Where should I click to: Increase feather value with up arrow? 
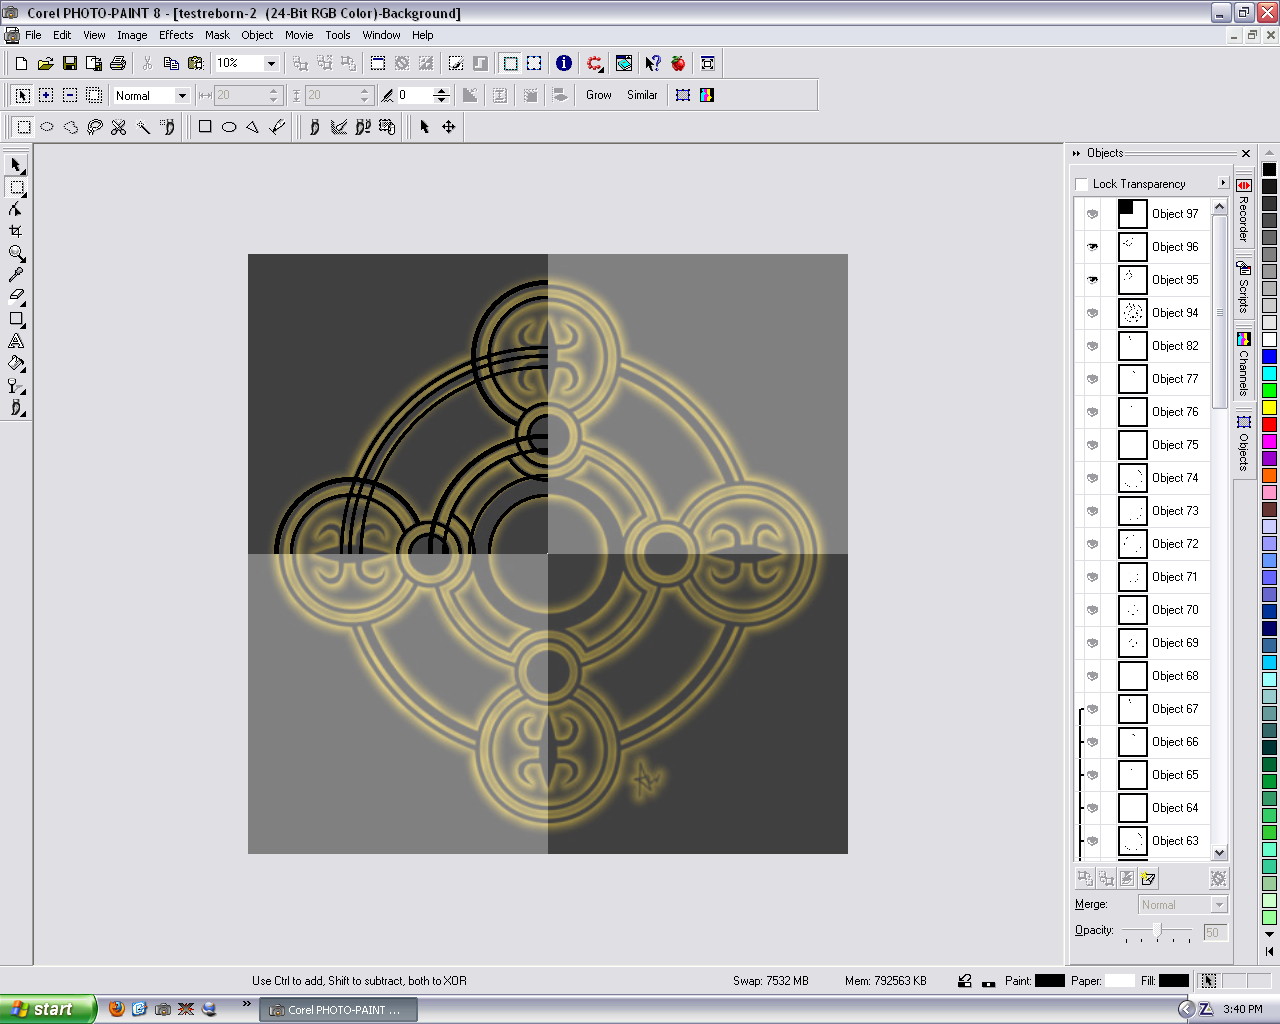click(x=441, y=91)
